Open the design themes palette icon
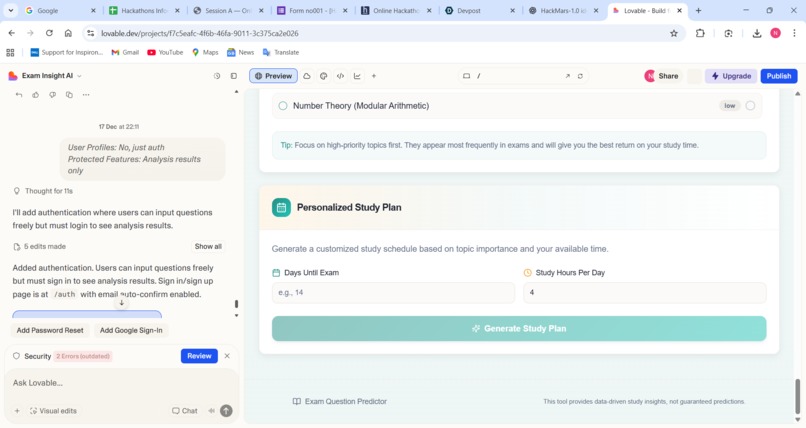 click(x=323, y=76)
